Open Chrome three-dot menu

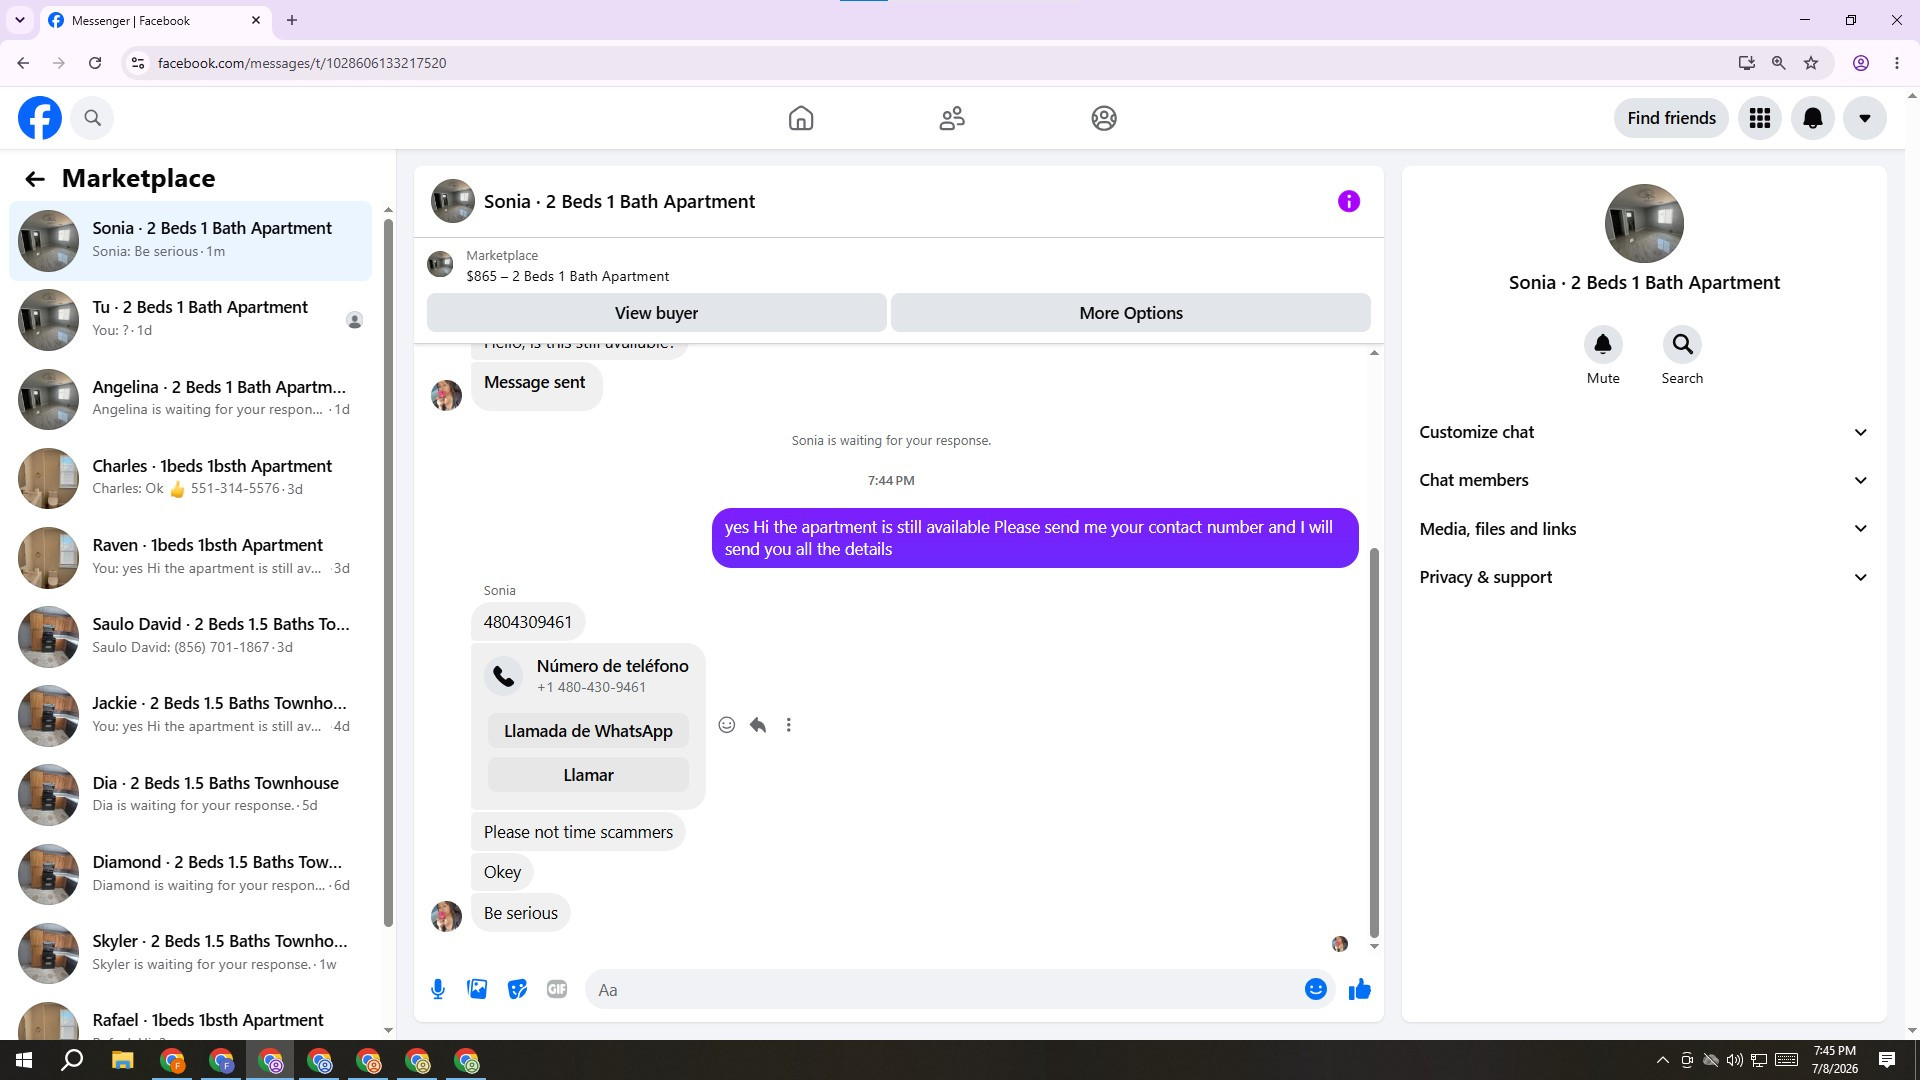[x=1897, y=63]
